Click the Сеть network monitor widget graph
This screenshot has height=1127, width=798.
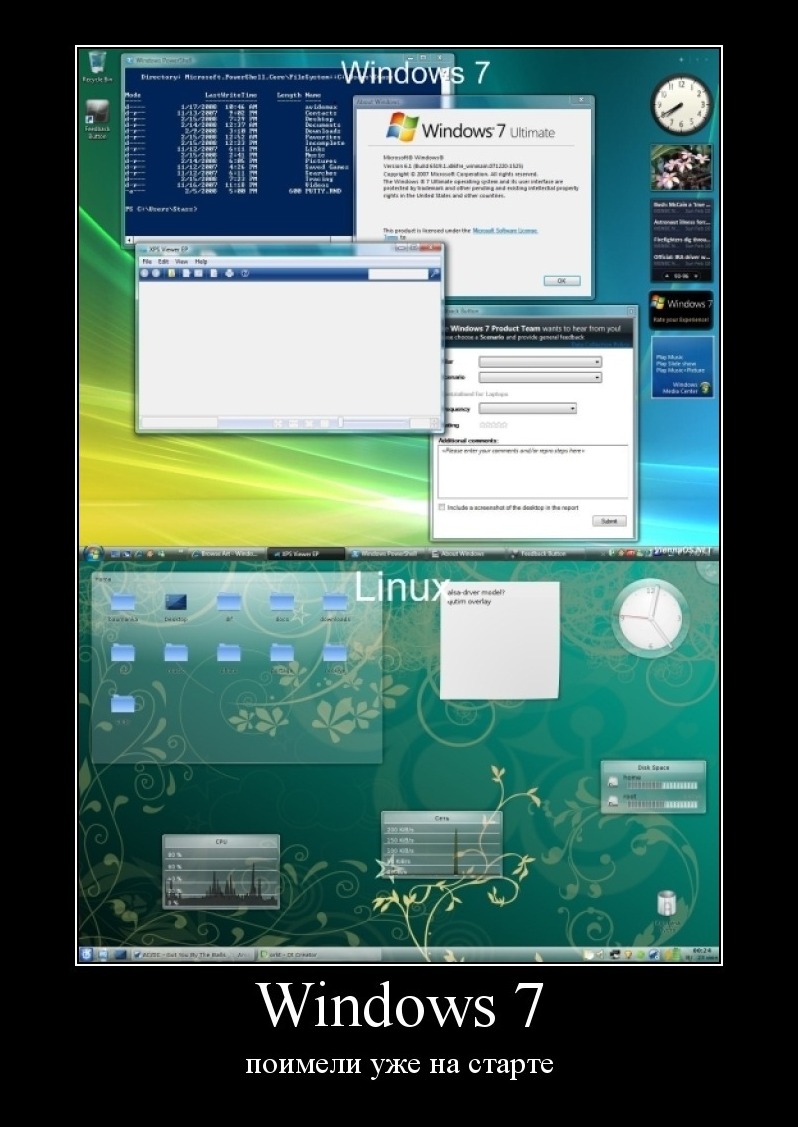tap(441, 849)
